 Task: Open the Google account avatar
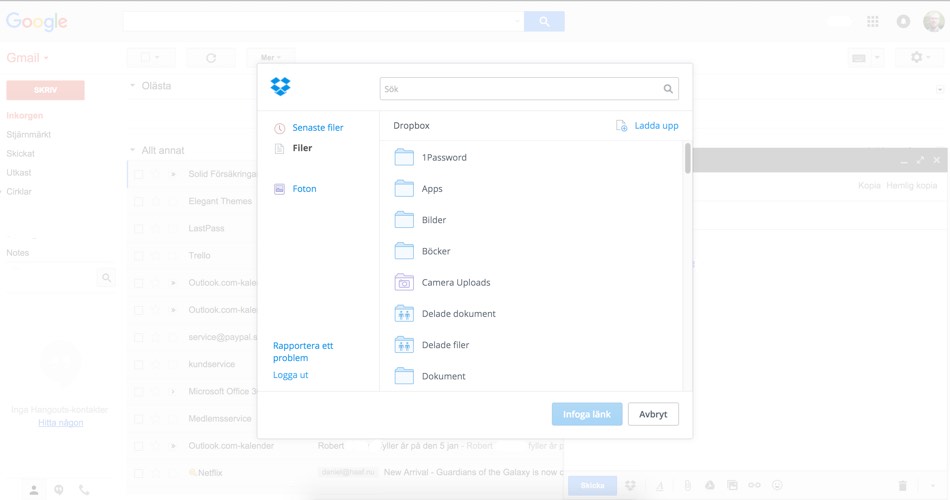pos(933,22)
